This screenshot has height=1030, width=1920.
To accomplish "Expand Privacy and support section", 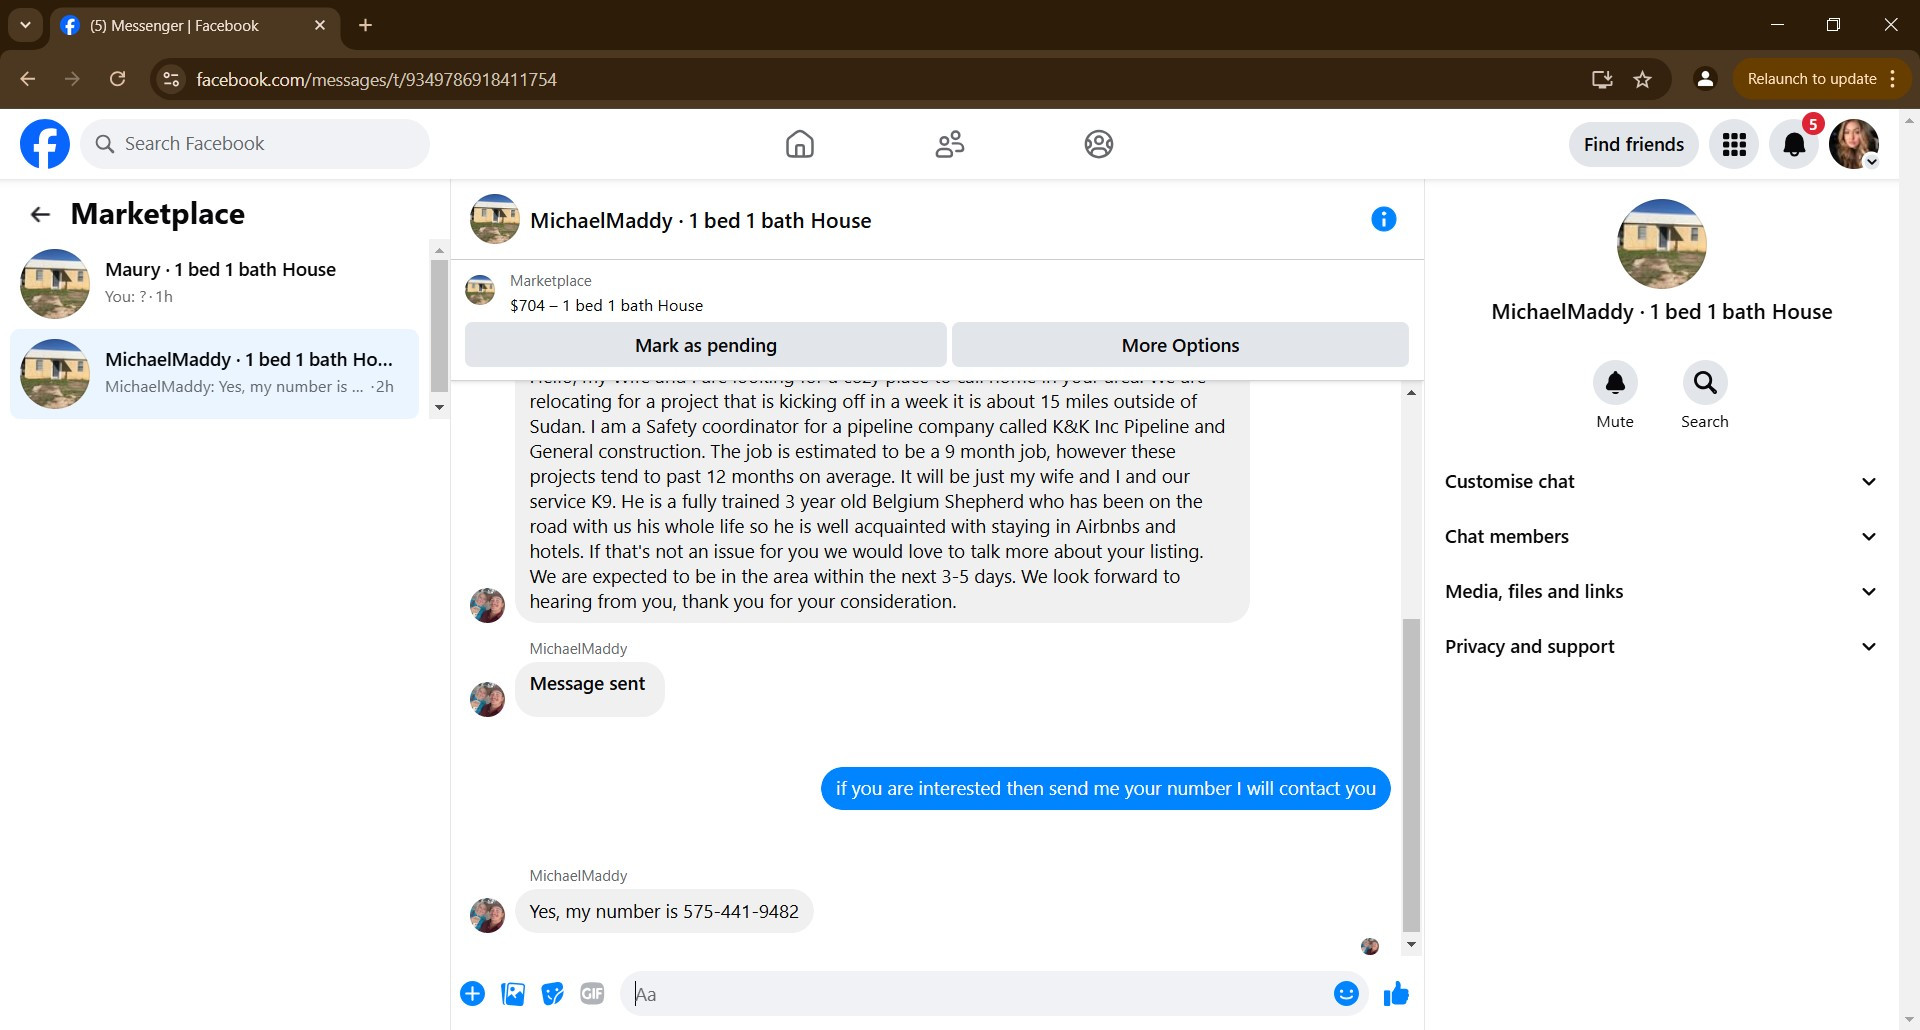I will coord(1661,647).
